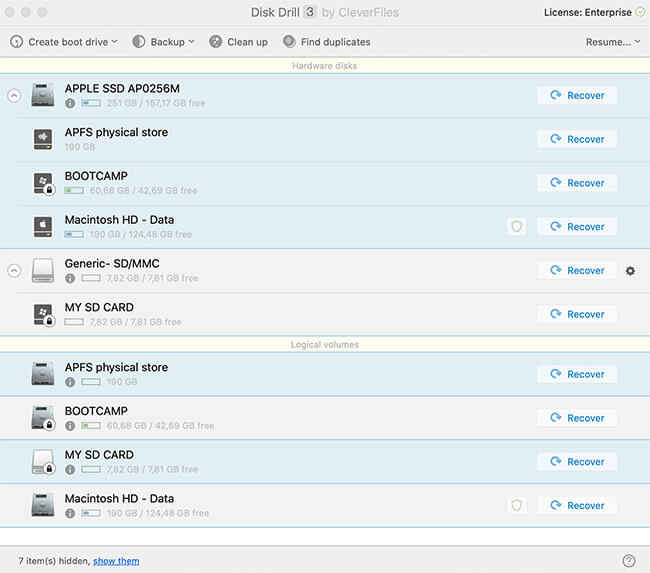Recover the logical MY SD CARD volume

coord(577,461)
